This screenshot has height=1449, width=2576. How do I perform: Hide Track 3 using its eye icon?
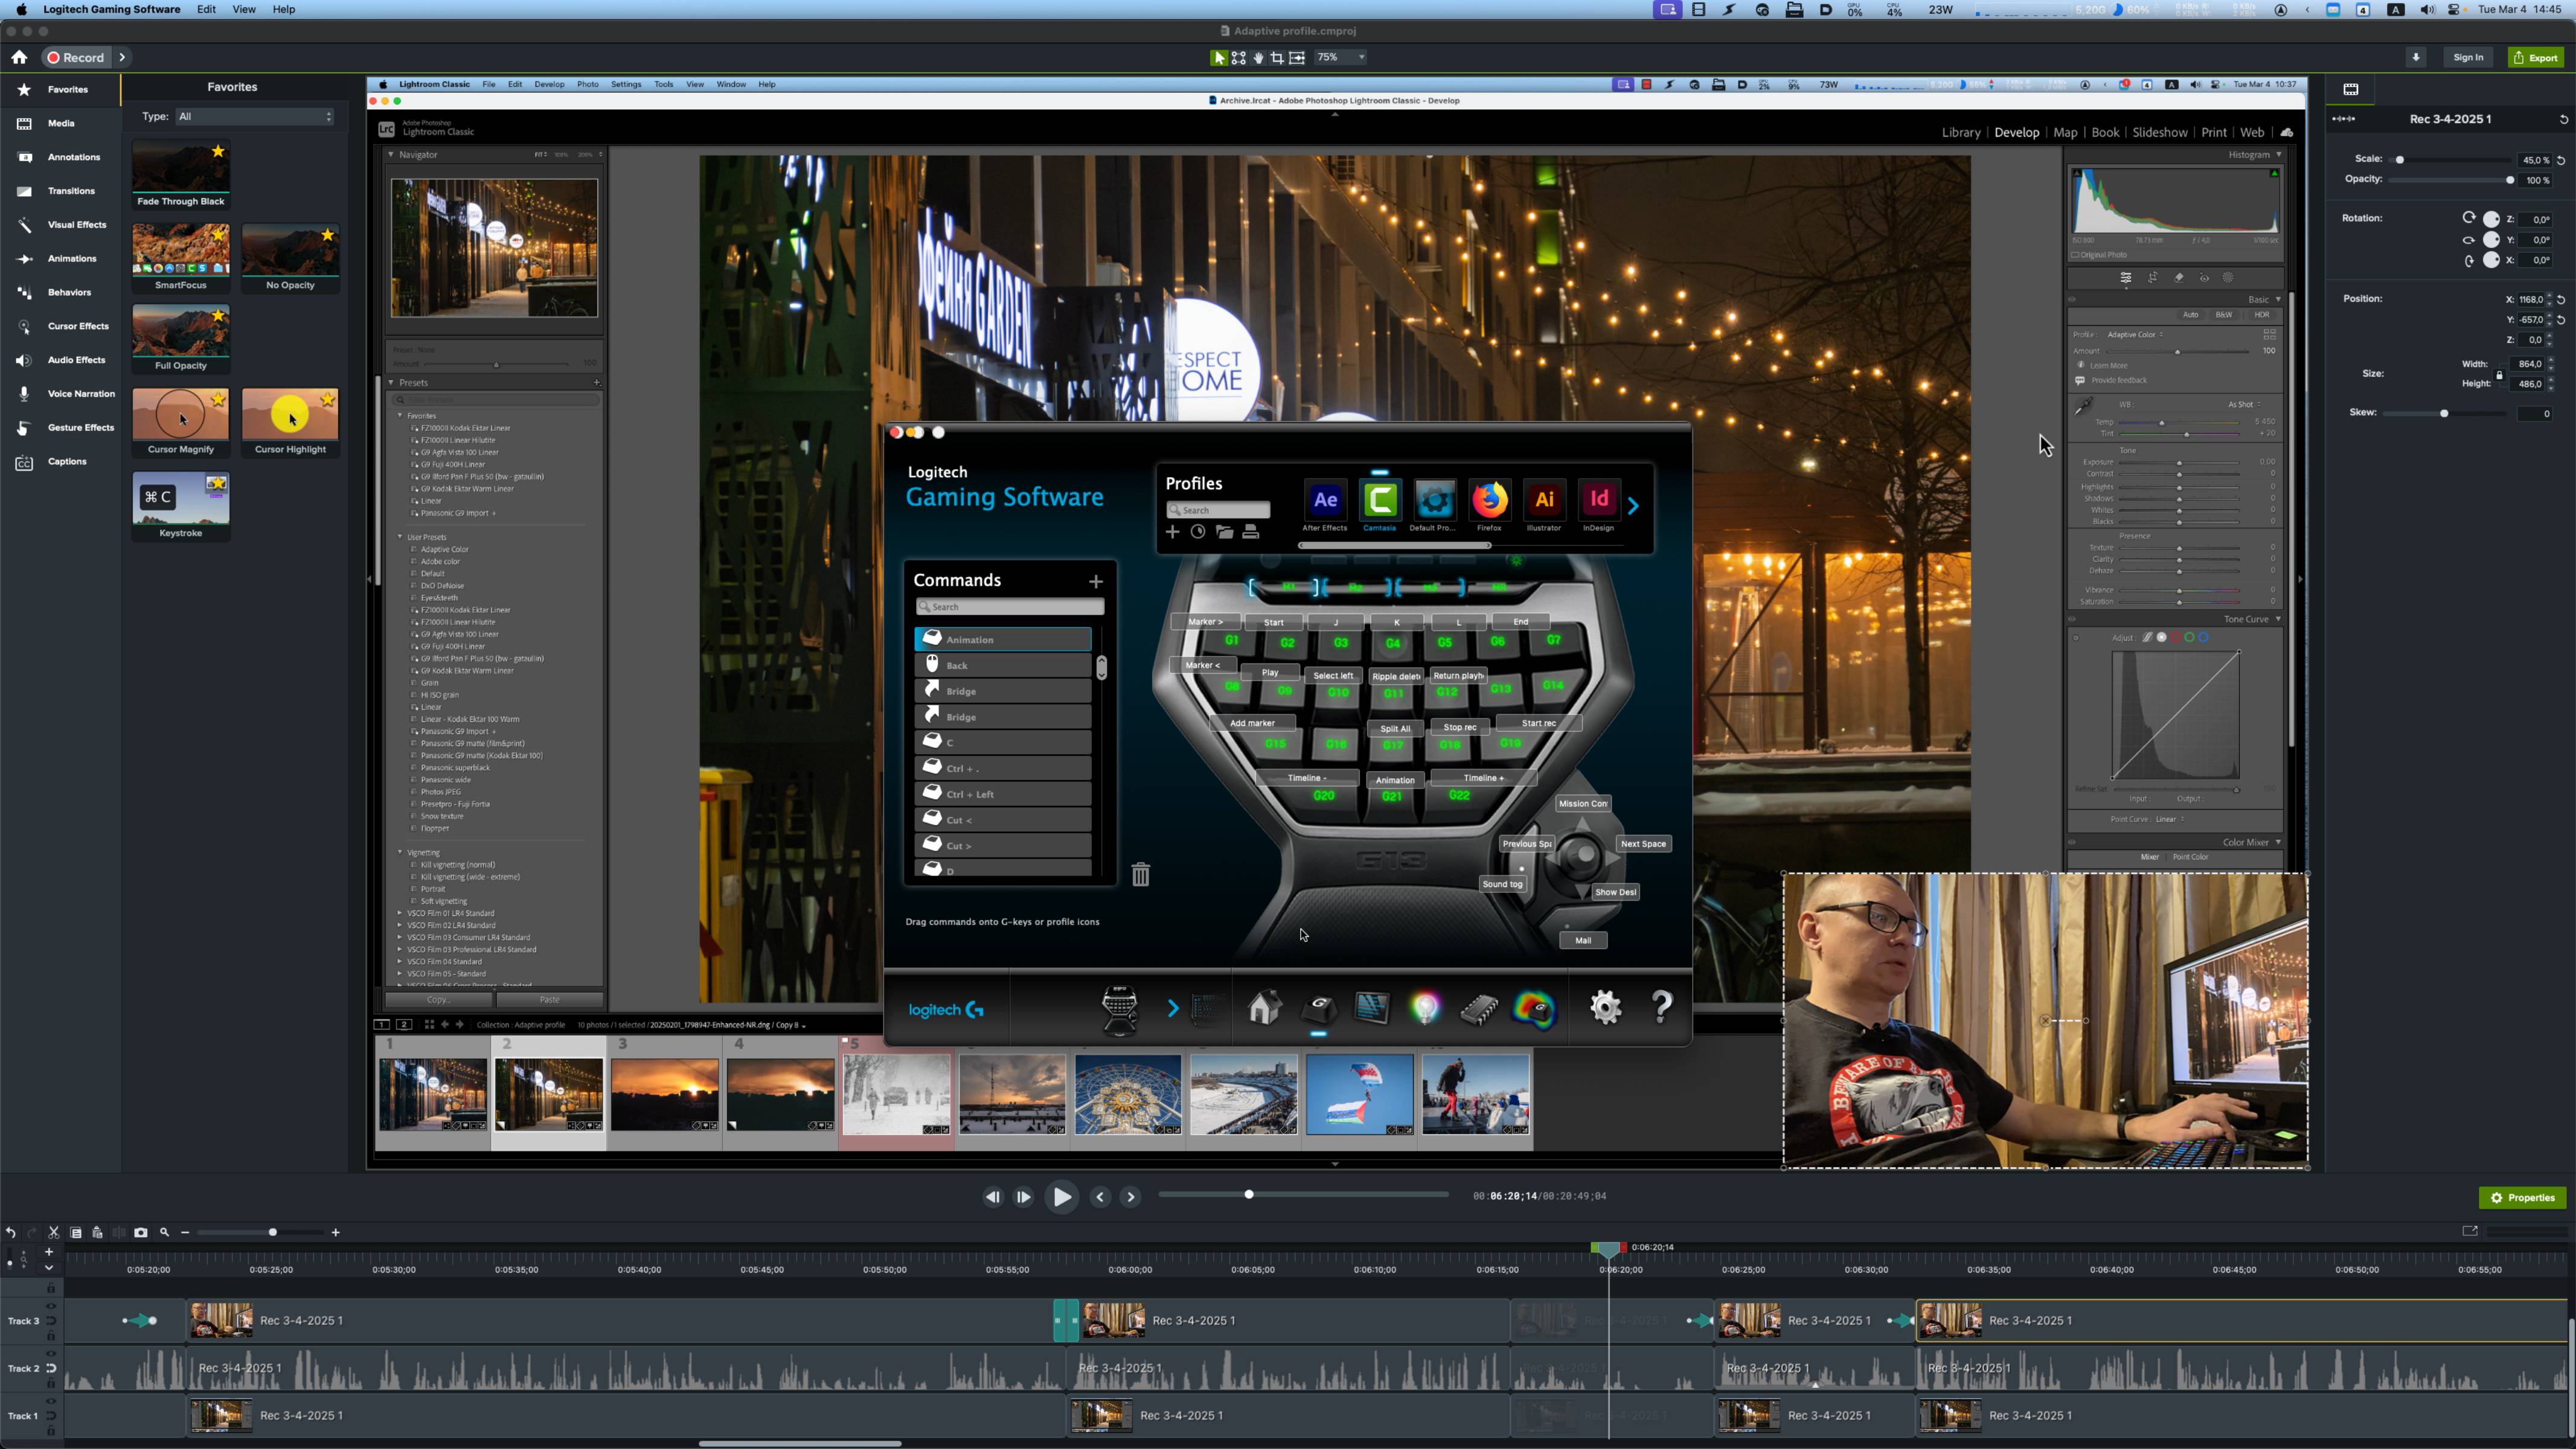point(51,1306)
